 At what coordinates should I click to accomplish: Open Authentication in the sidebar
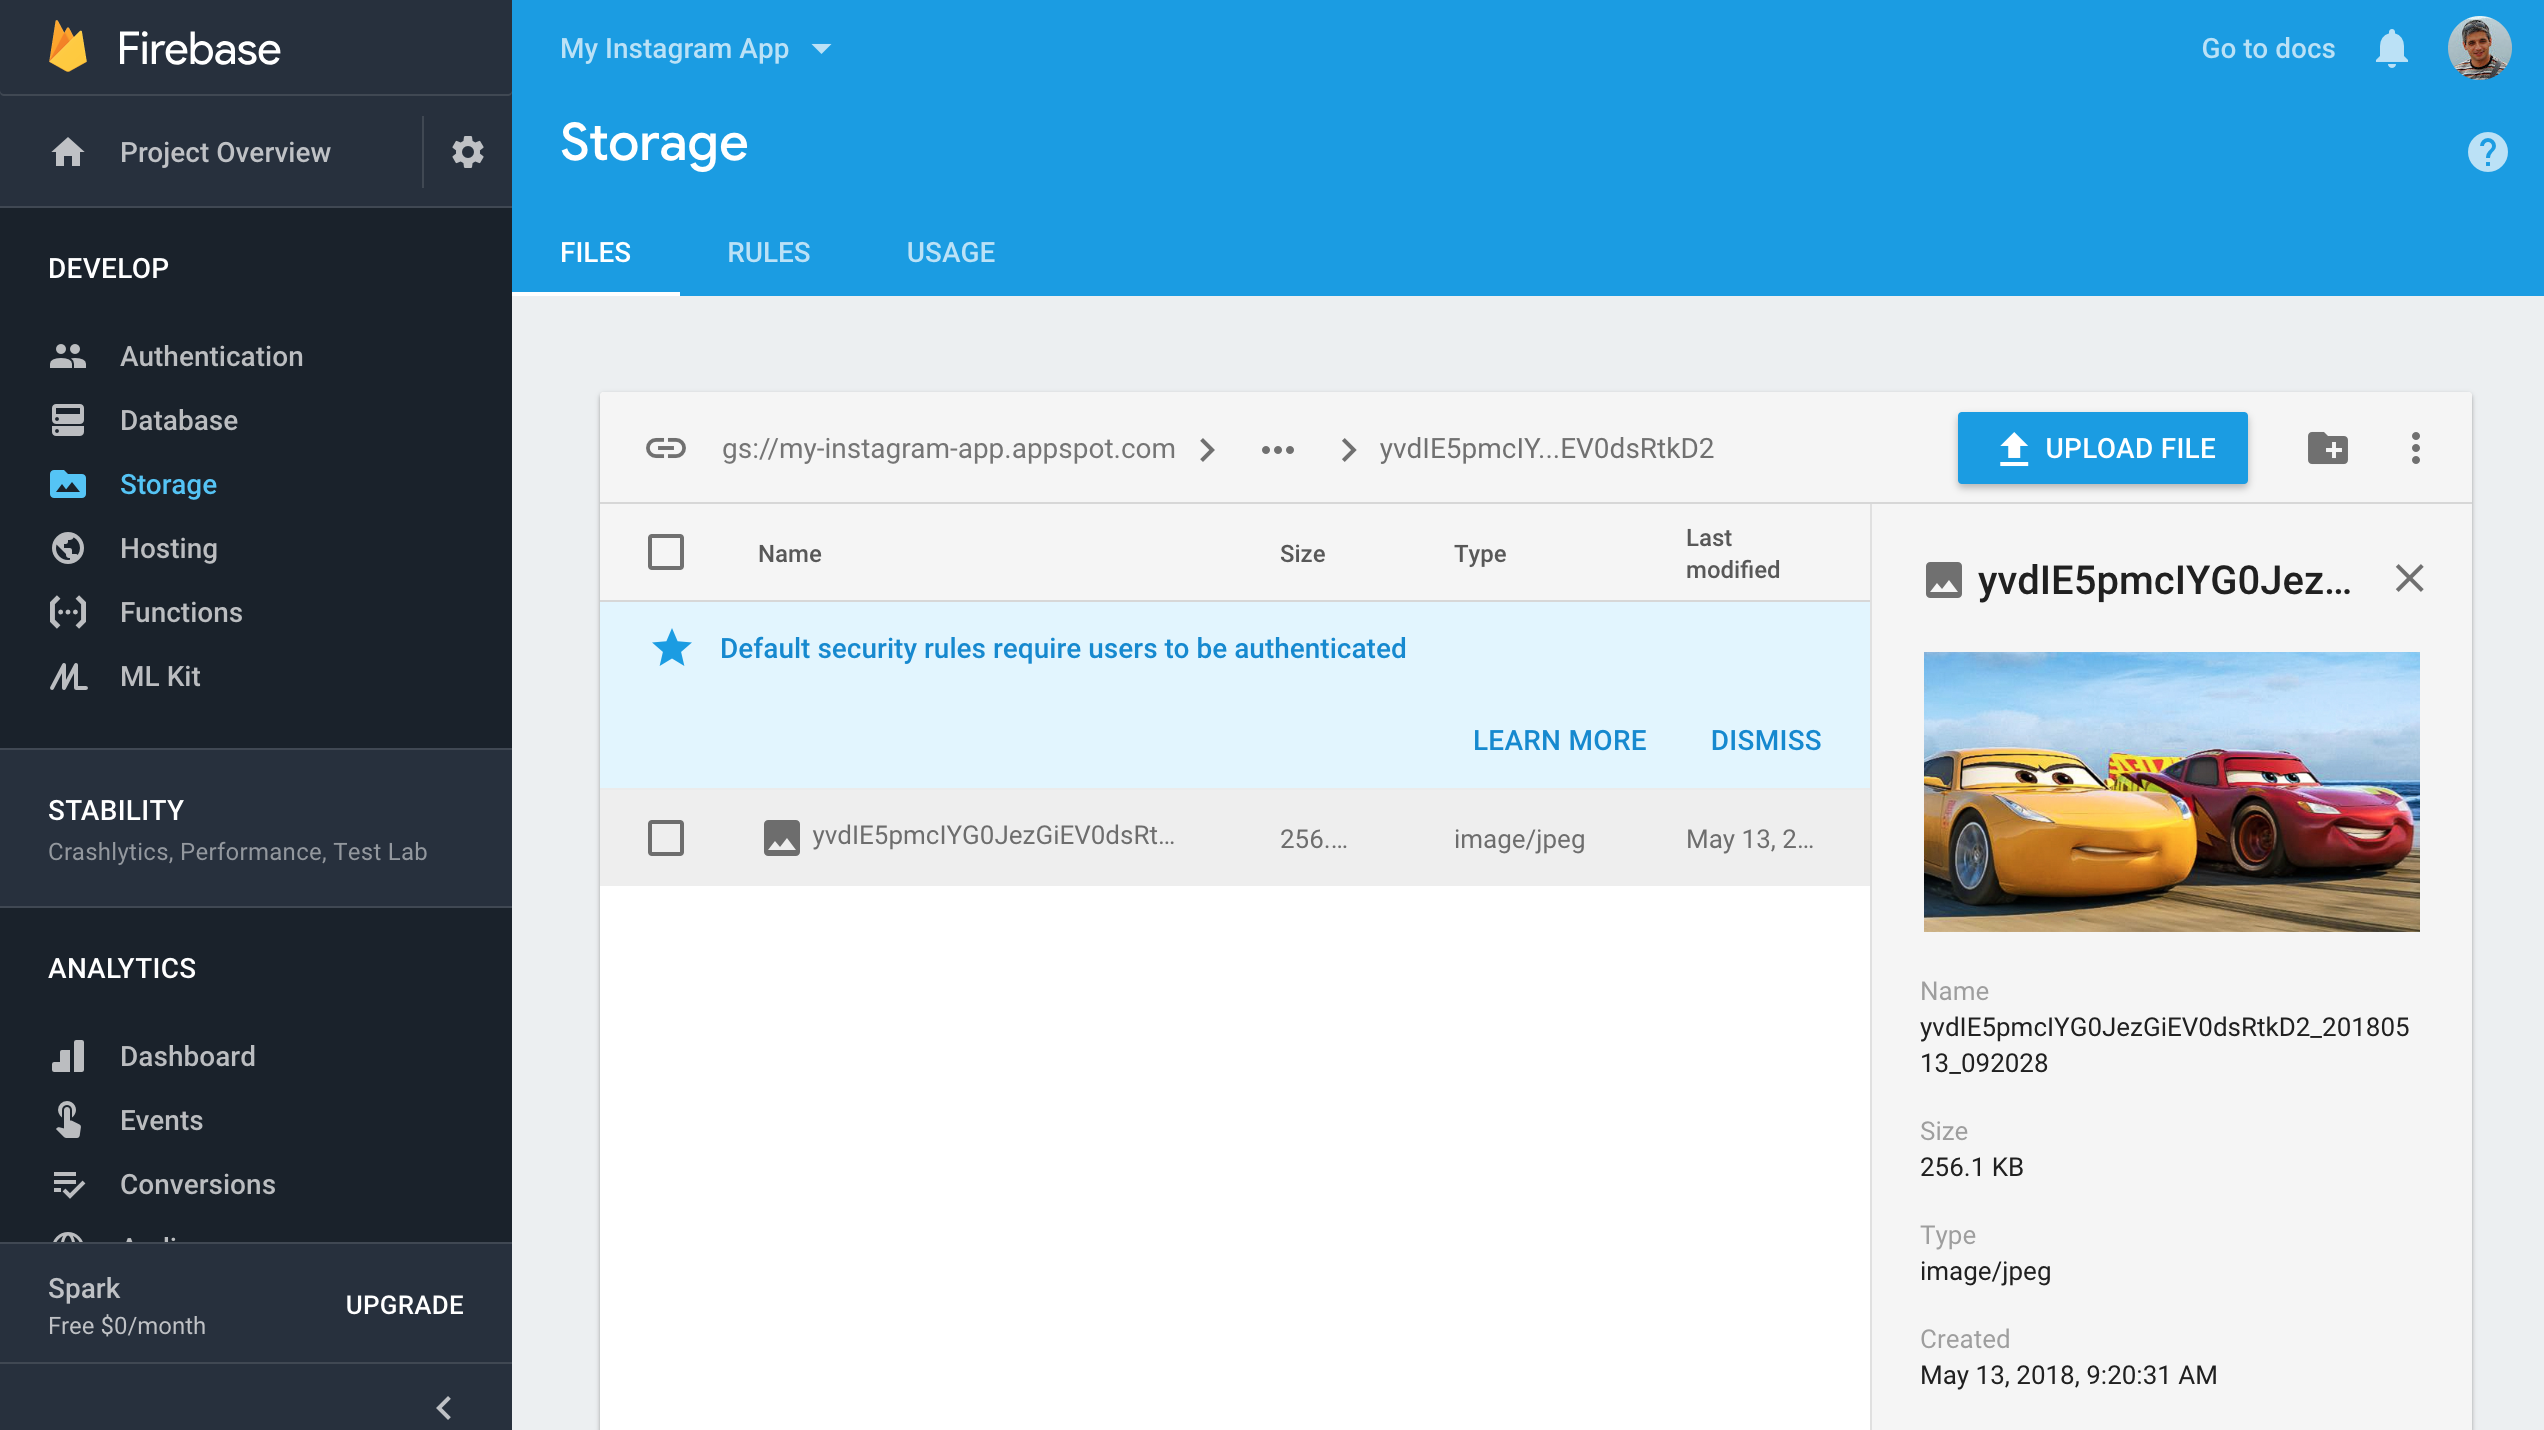pos(212,356)
